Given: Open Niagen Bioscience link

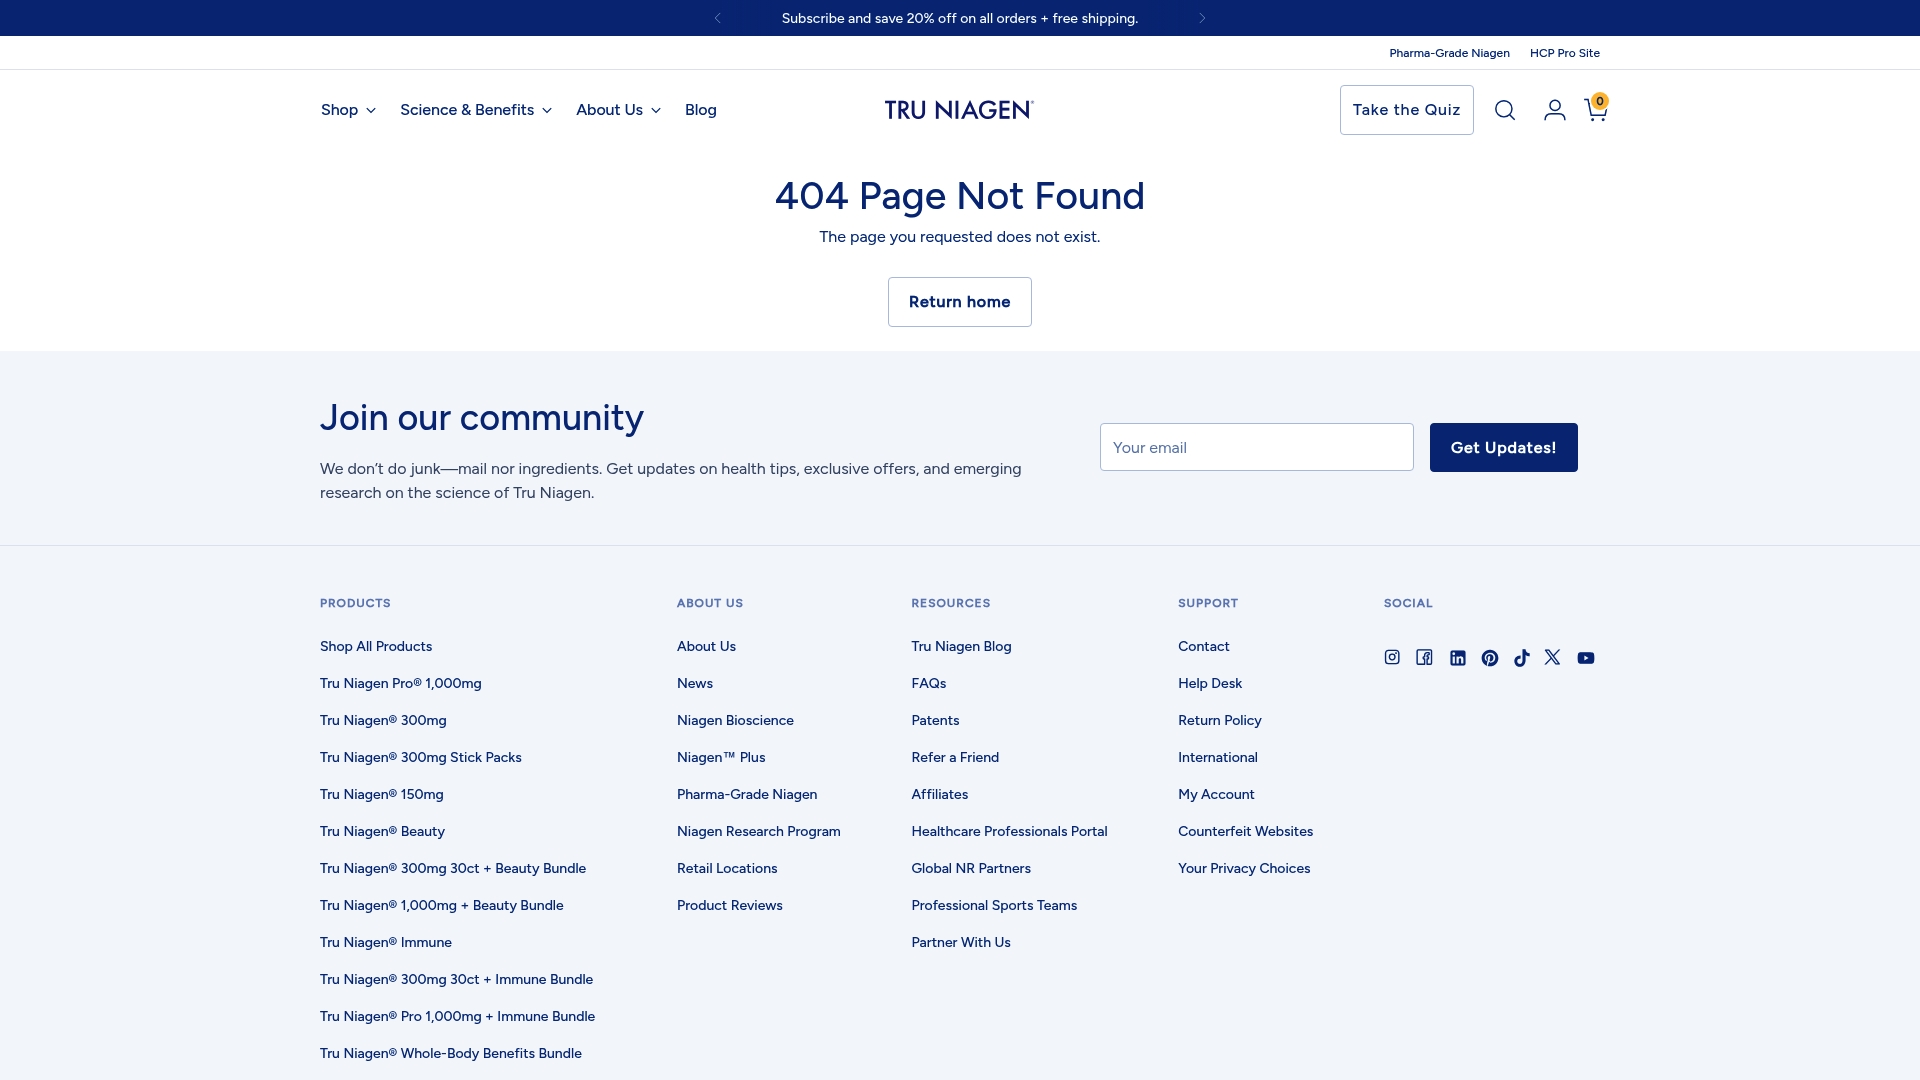Looking at the screenshot, I should pyautogui.click(x=735, y=721).
